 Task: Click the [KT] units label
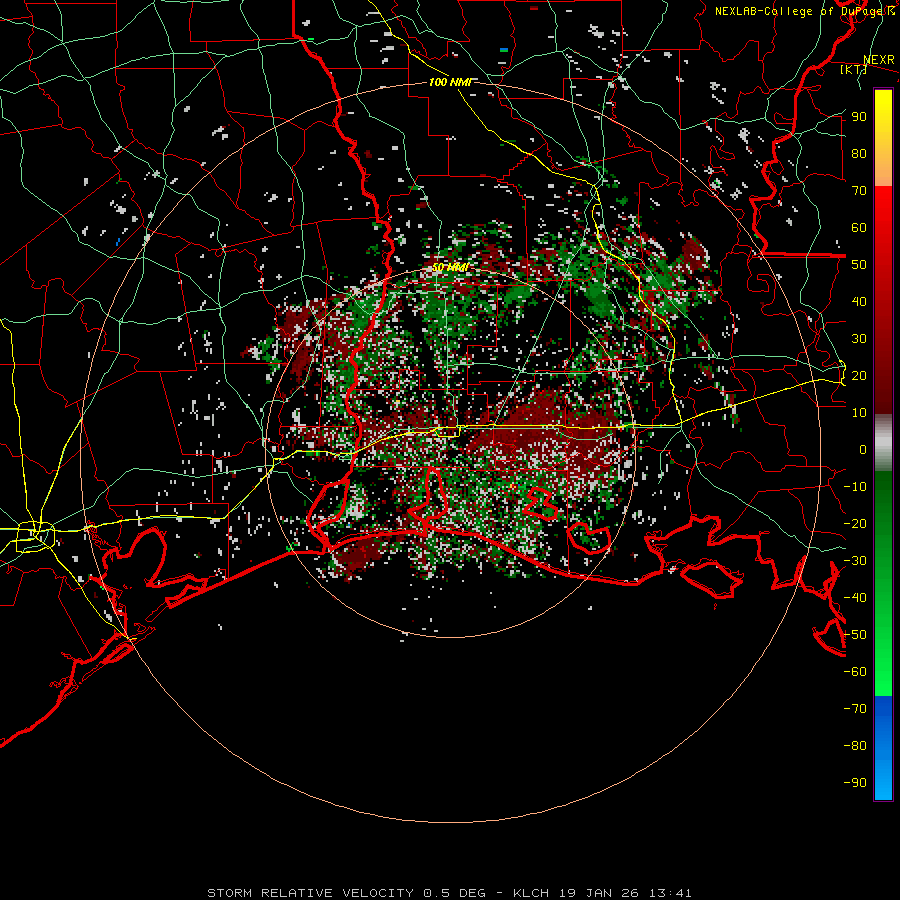tap(853, 69)
